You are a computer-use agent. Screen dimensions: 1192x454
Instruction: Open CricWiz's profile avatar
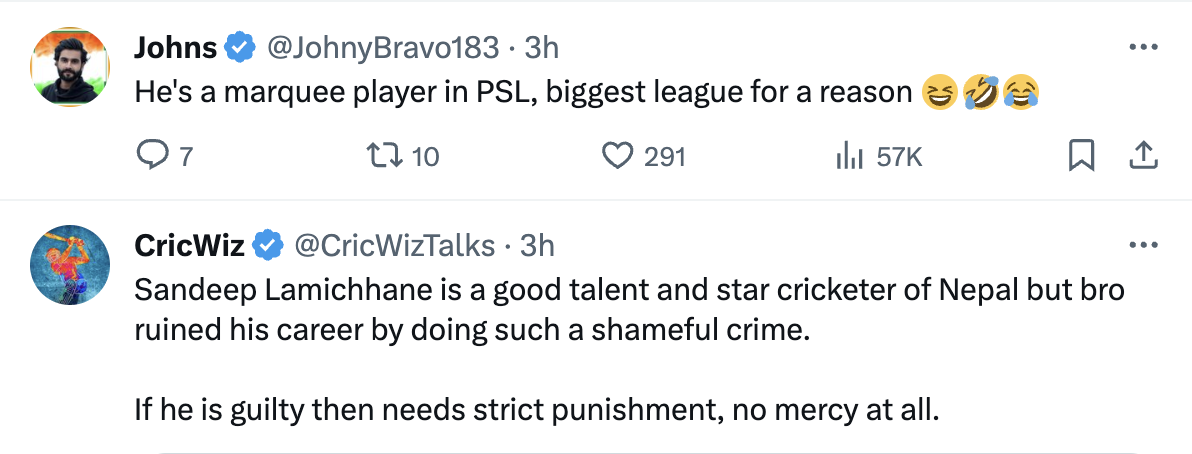pyautogui.click(x=70, y=265)
